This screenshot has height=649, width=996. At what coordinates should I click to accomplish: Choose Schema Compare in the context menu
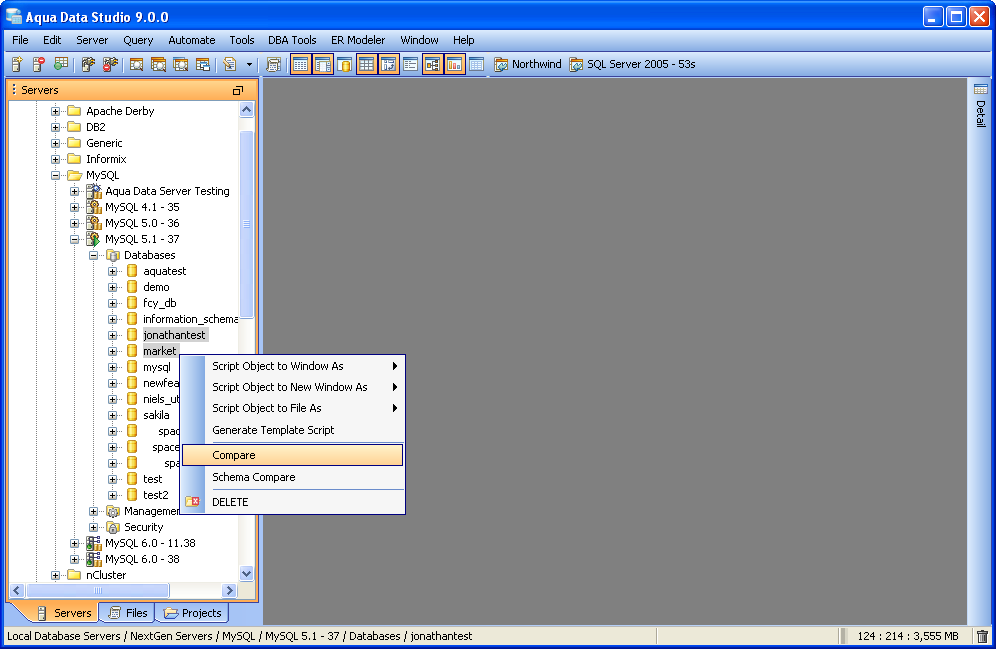(x=292, y=477)
